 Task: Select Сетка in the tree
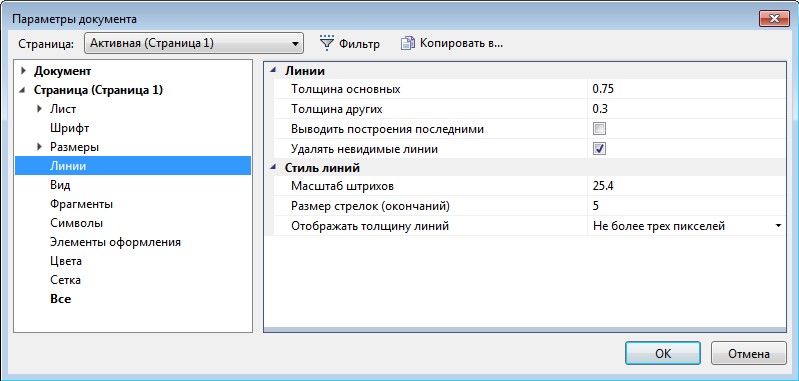pos(65,280)
